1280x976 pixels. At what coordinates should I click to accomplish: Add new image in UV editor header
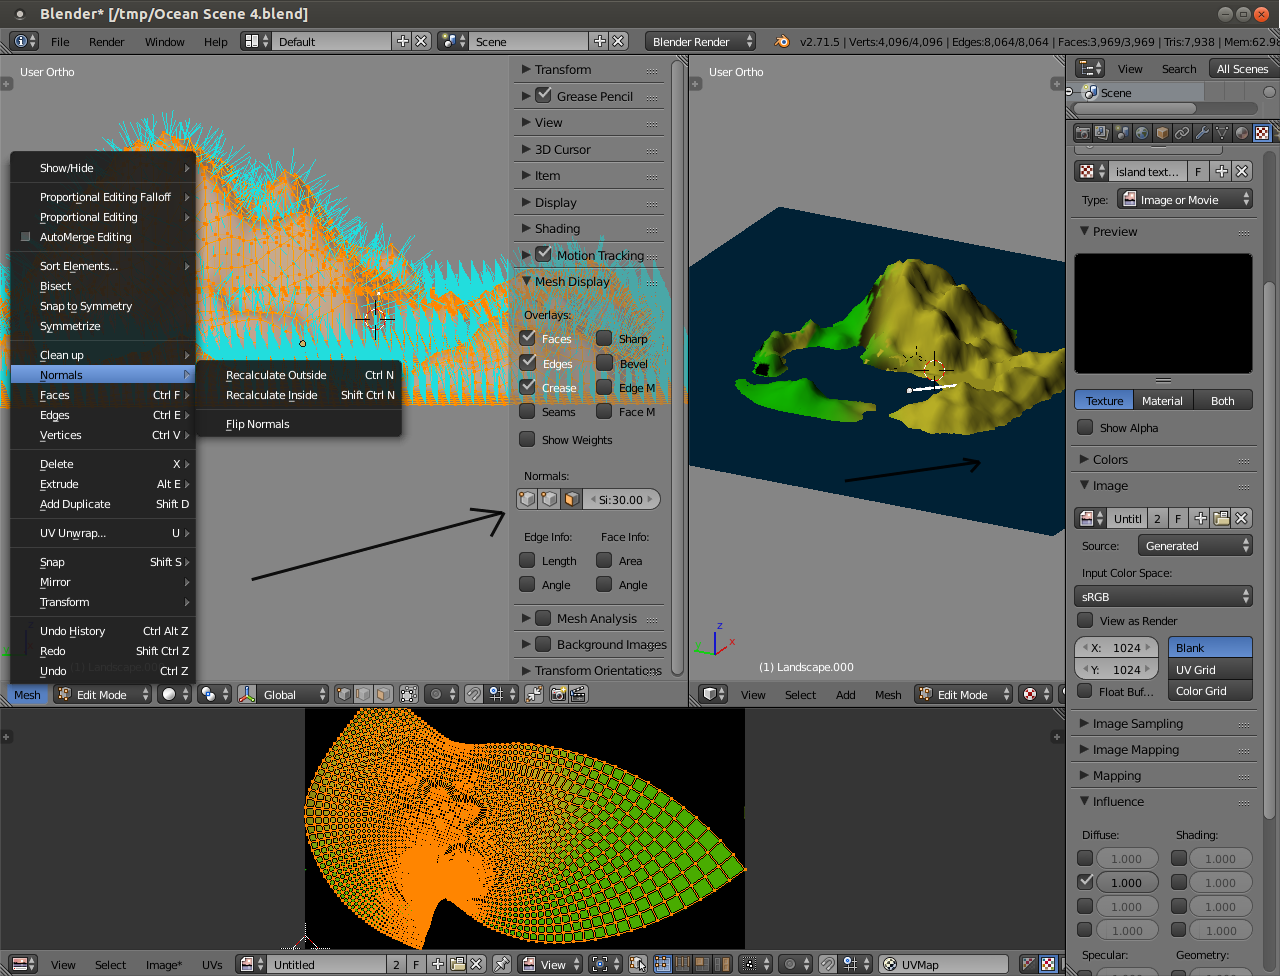[437, 964]
